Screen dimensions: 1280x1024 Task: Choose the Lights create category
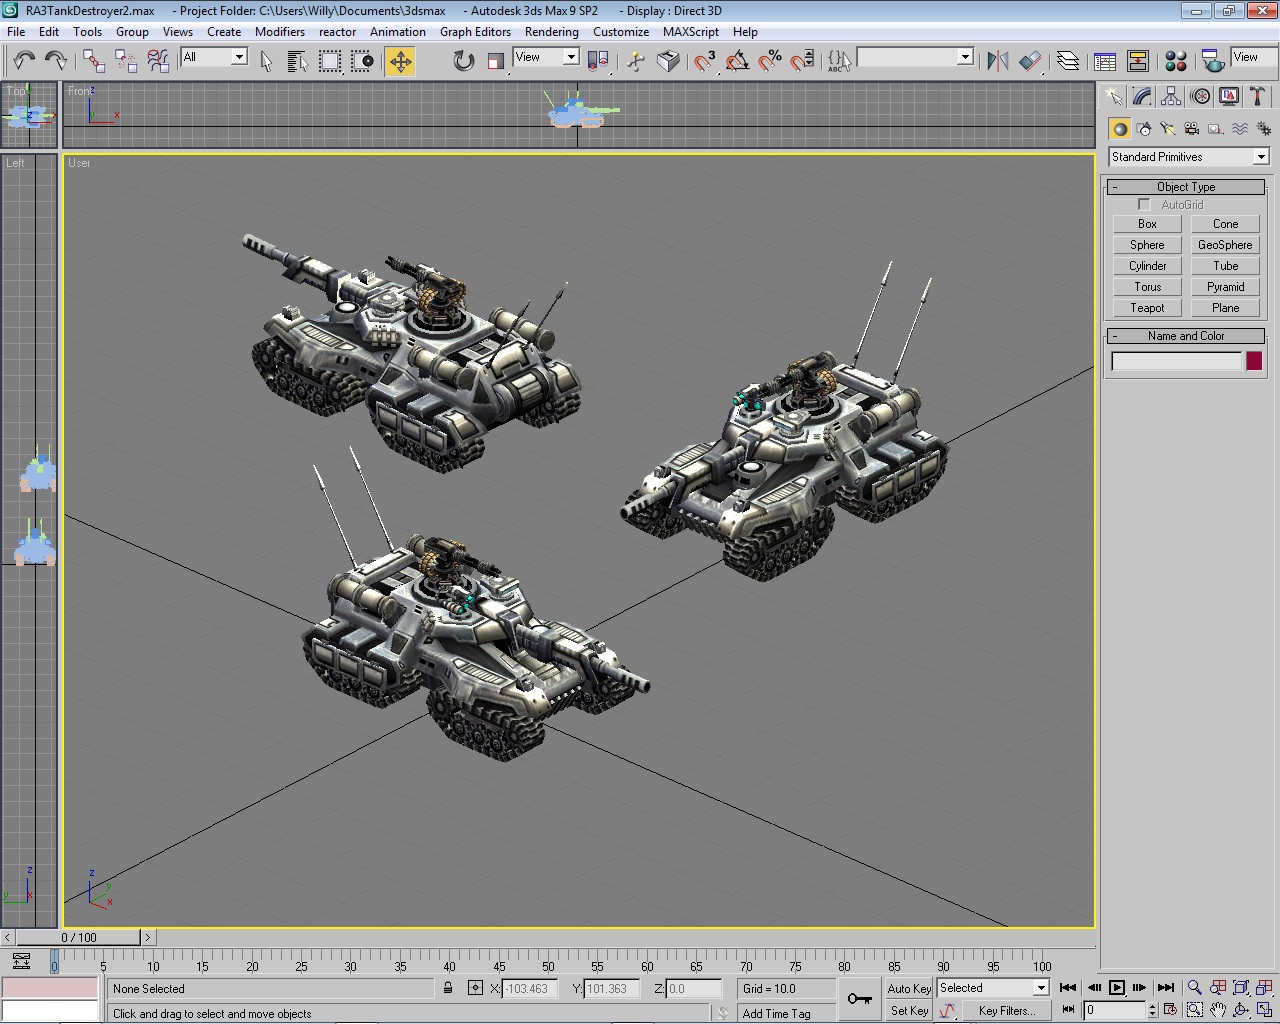(1168, 129)
